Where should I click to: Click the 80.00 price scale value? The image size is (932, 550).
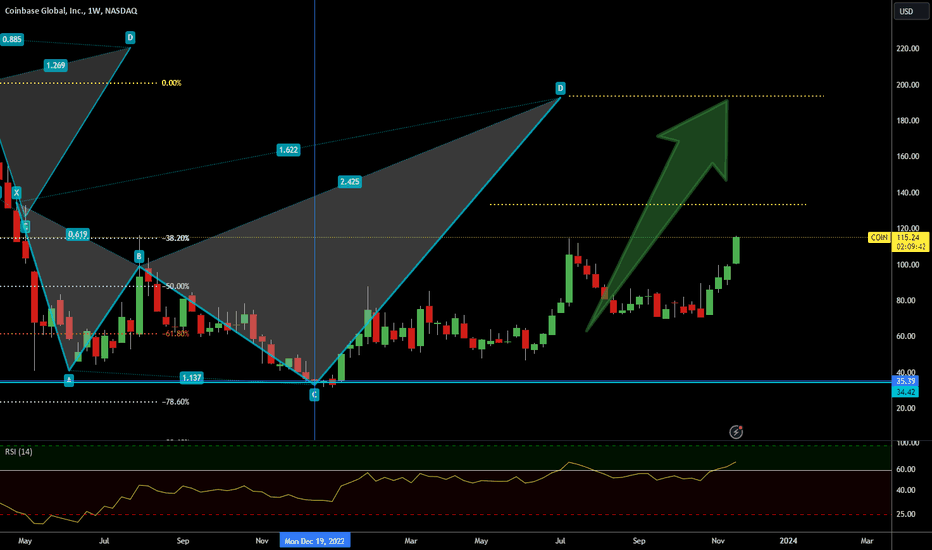coord(906,300)
